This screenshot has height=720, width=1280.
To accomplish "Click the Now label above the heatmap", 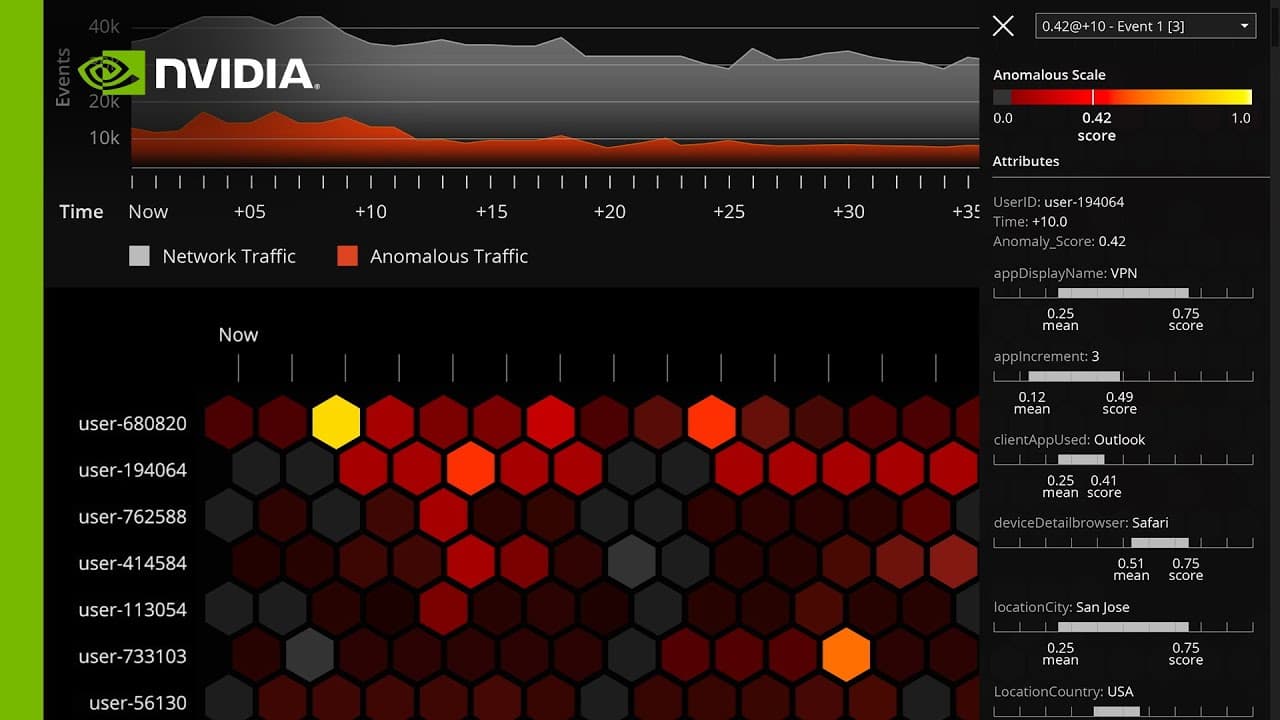I will [238, 335].
